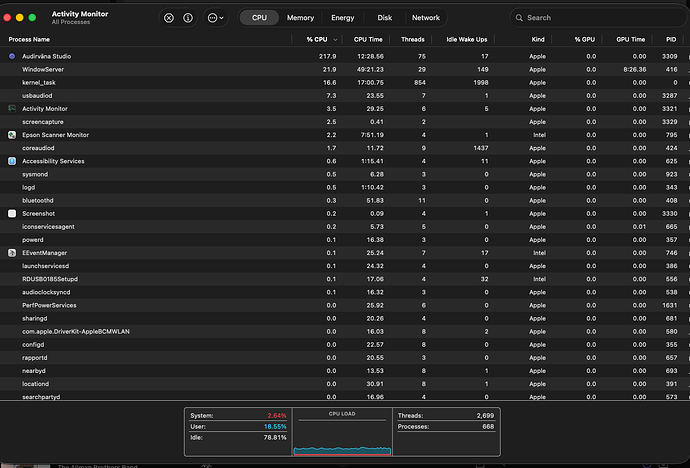The image size is (690, 468).
Task: Select the locationd process row
Action: point(345,384)
